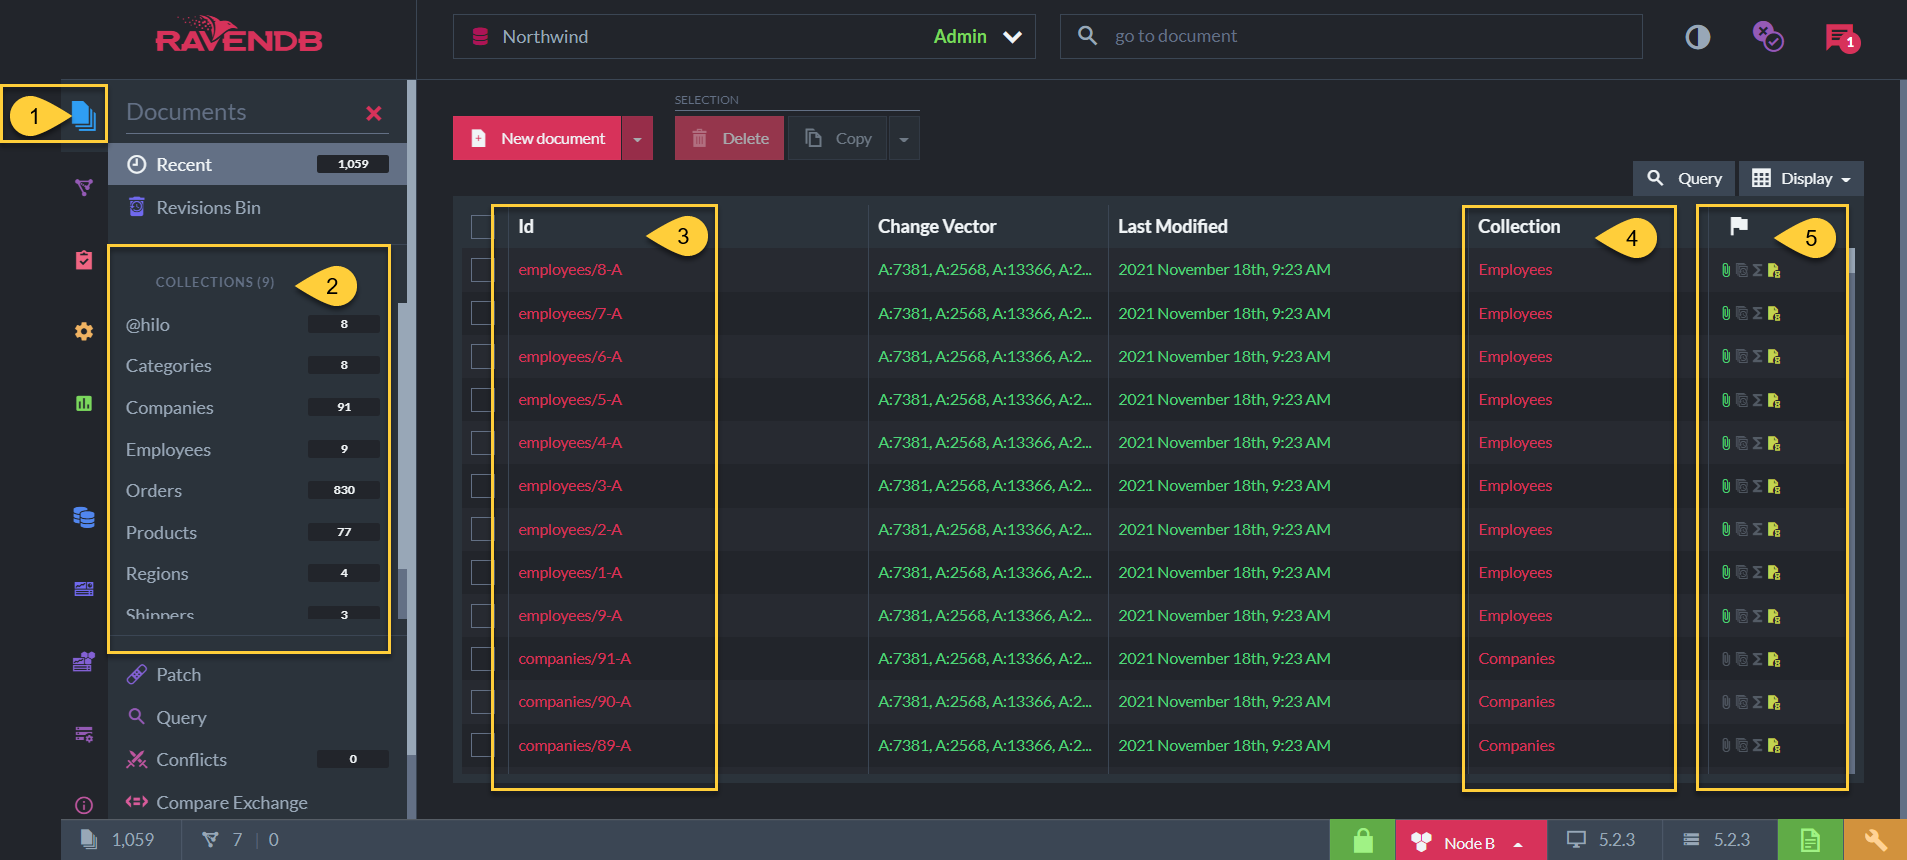Expand the New document dropdown arrow
This screenshot has height=860, width=1907.
pyautogui.click(x=637, y=139)
